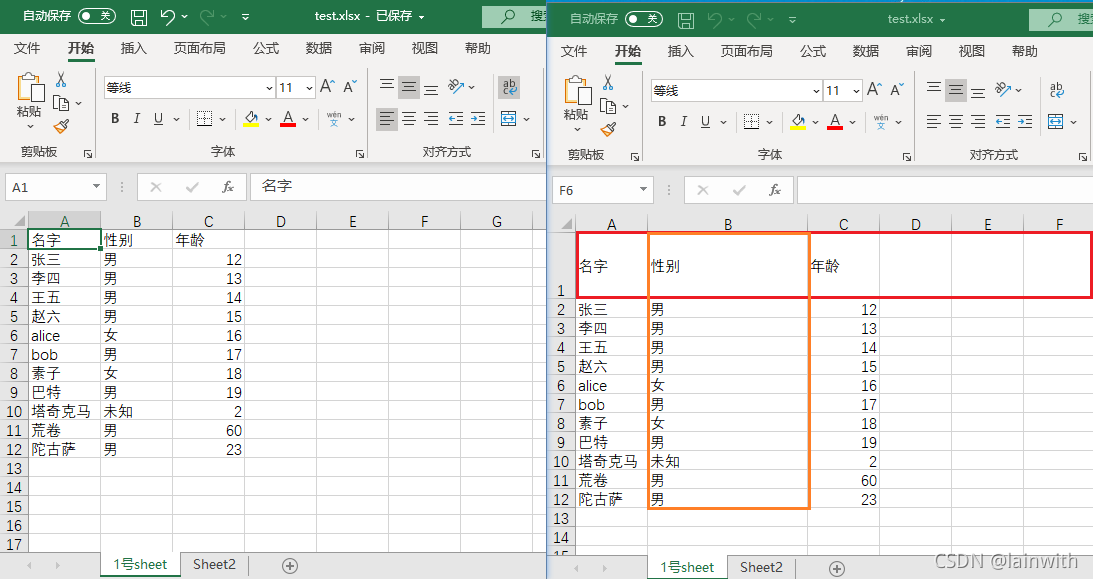Screen dimensions: 1093x579
Task: Click Merge and Center in right window
Action: pos(1056,122)
